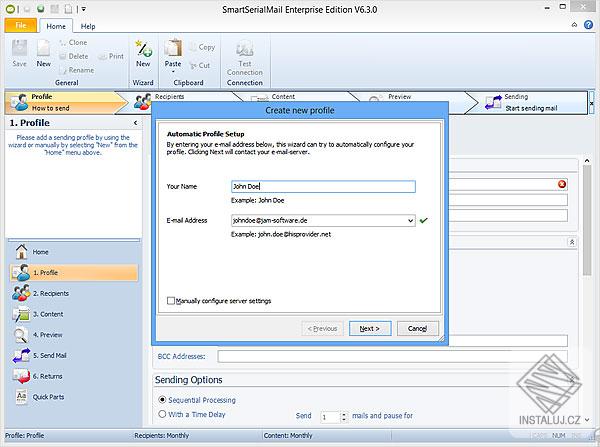Select Sequential Processing radio button
Screen dimensions: 600x447
point(162,400)
